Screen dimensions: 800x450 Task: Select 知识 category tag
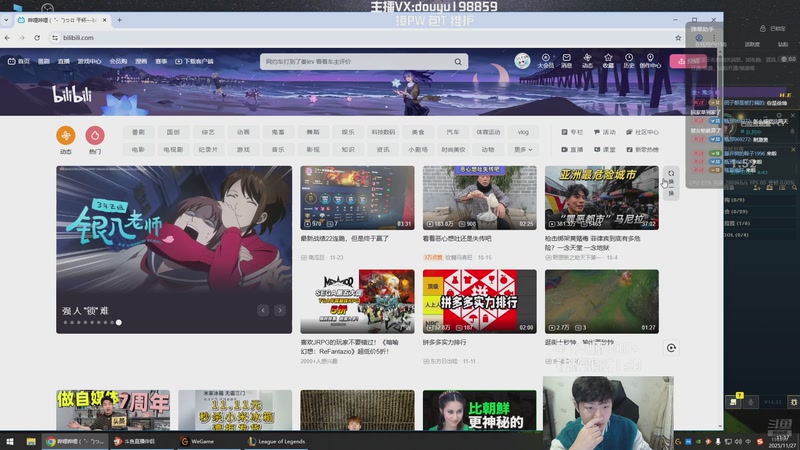[348, 149]
